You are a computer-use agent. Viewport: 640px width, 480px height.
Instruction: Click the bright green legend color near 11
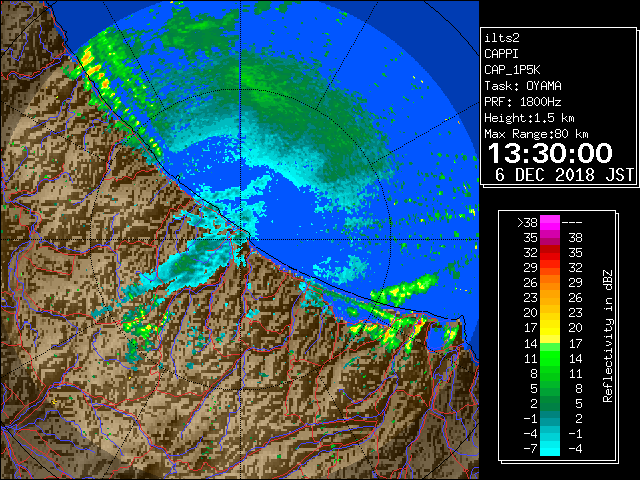[x=550, y=358]
